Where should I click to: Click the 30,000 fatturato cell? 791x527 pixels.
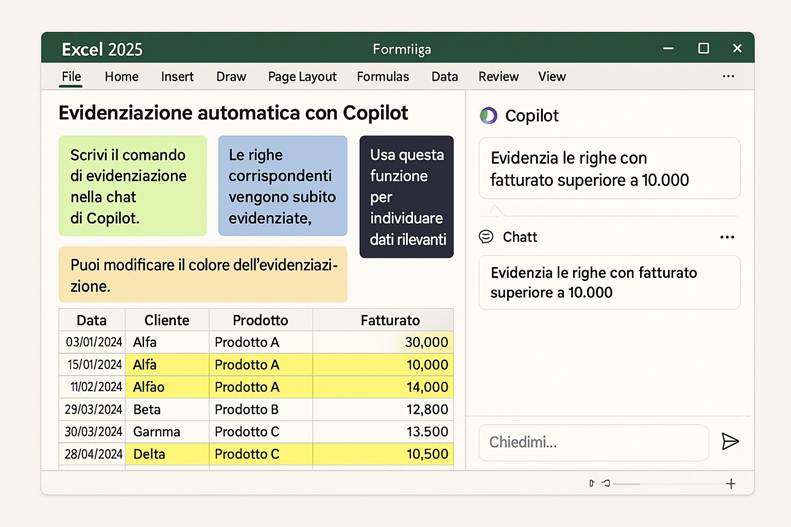click(383, 342)
